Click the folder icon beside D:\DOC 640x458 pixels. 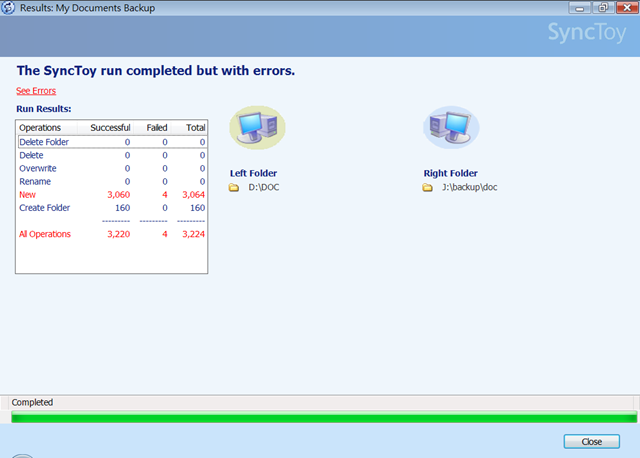tap(234, 187)
